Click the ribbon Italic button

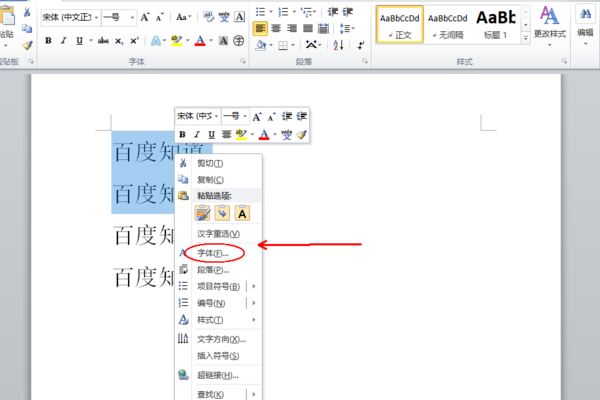pos(64,41)
